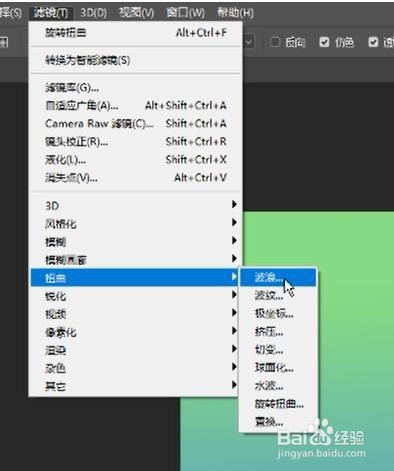Select 旋转扭曲... in the distort submenu
The image size is (394, 471).
coord(278,404)
